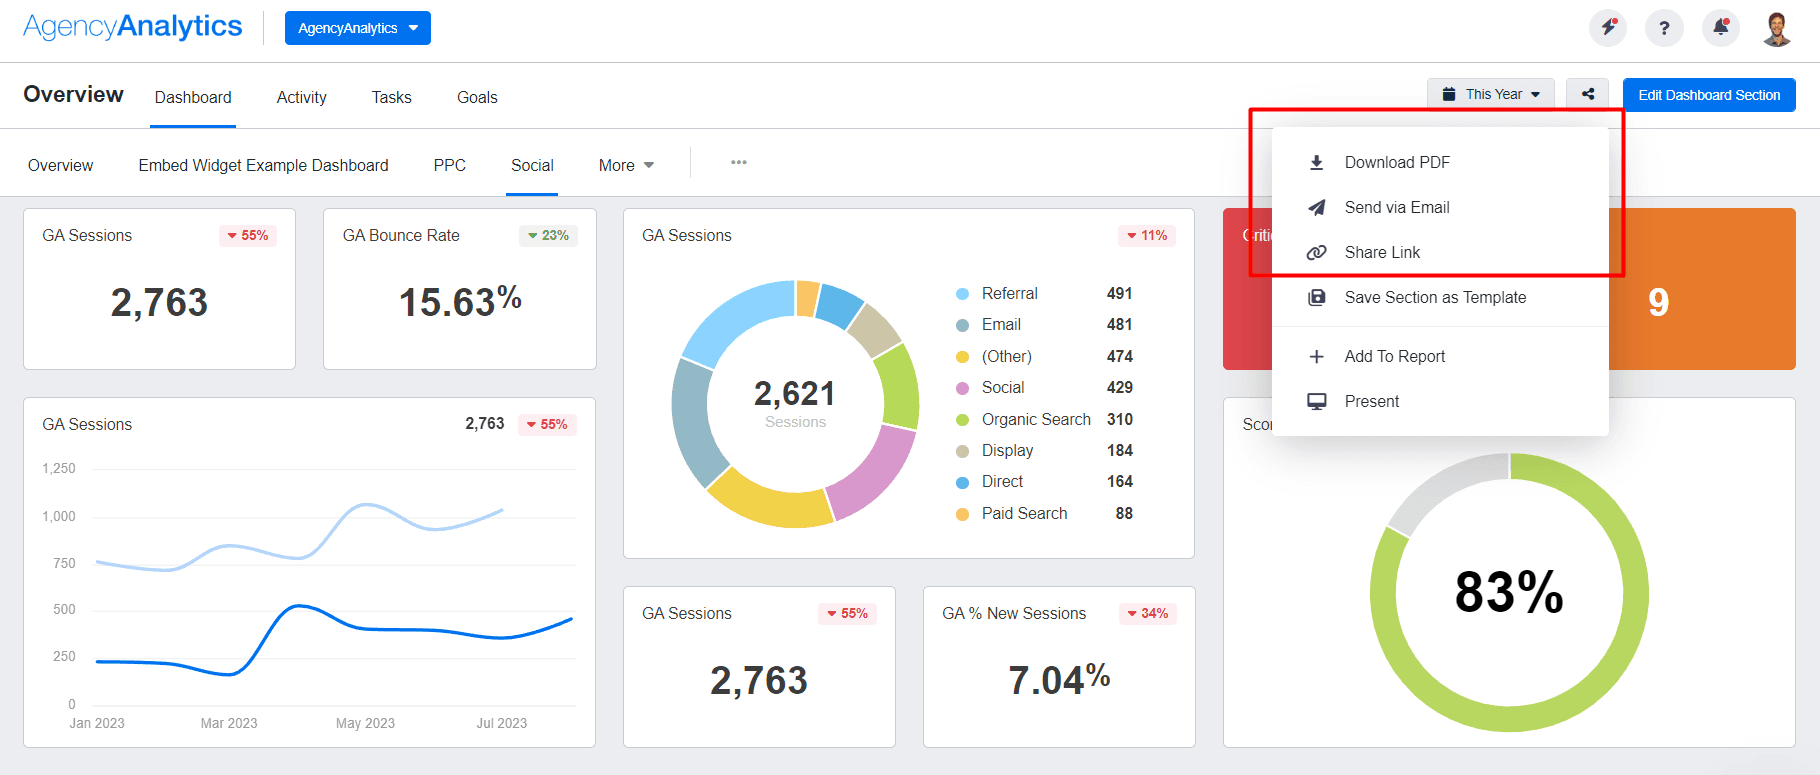Viewport: 1820px width, 775px height.
Task: Click the 34% badge on GA % New Sessions
Action: [1147, 613]
